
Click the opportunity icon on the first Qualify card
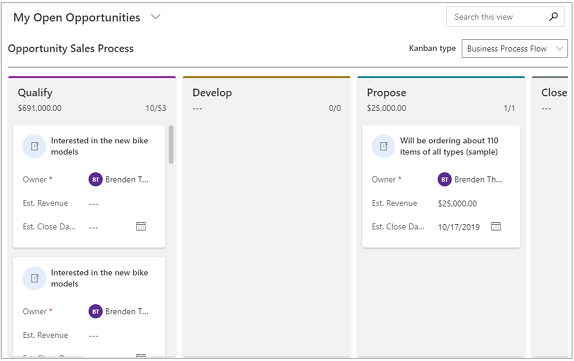pyautogui.click(x=34, y=146)
